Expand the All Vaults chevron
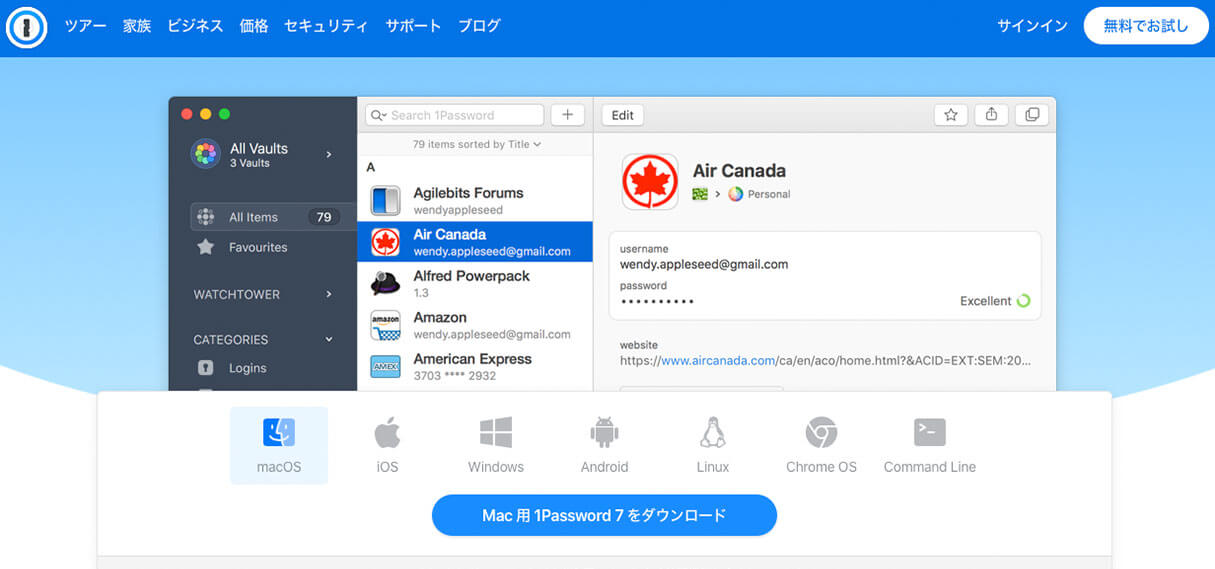The image size is (1215, 569). tap(329, 154)
